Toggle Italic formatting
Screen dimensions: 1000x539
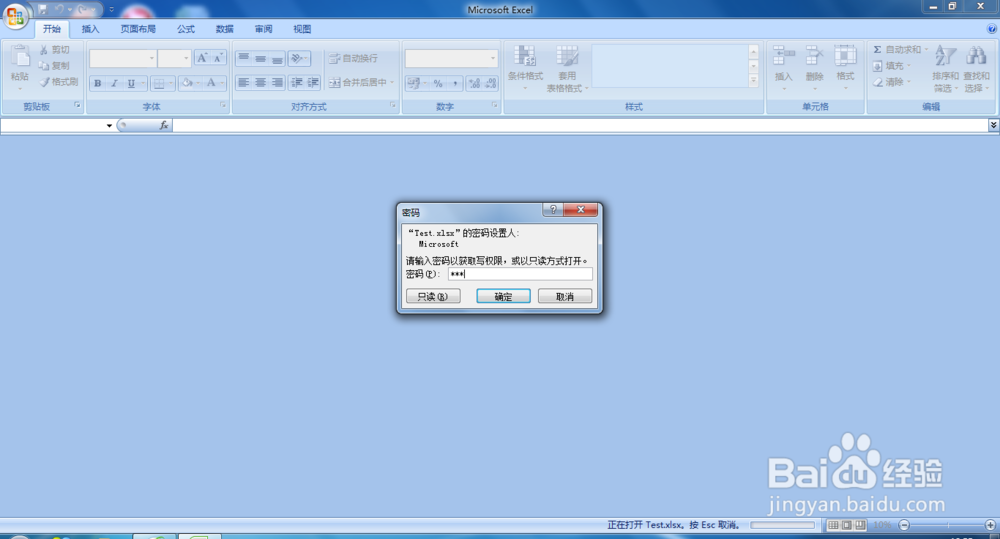click(x=114, y=83)
